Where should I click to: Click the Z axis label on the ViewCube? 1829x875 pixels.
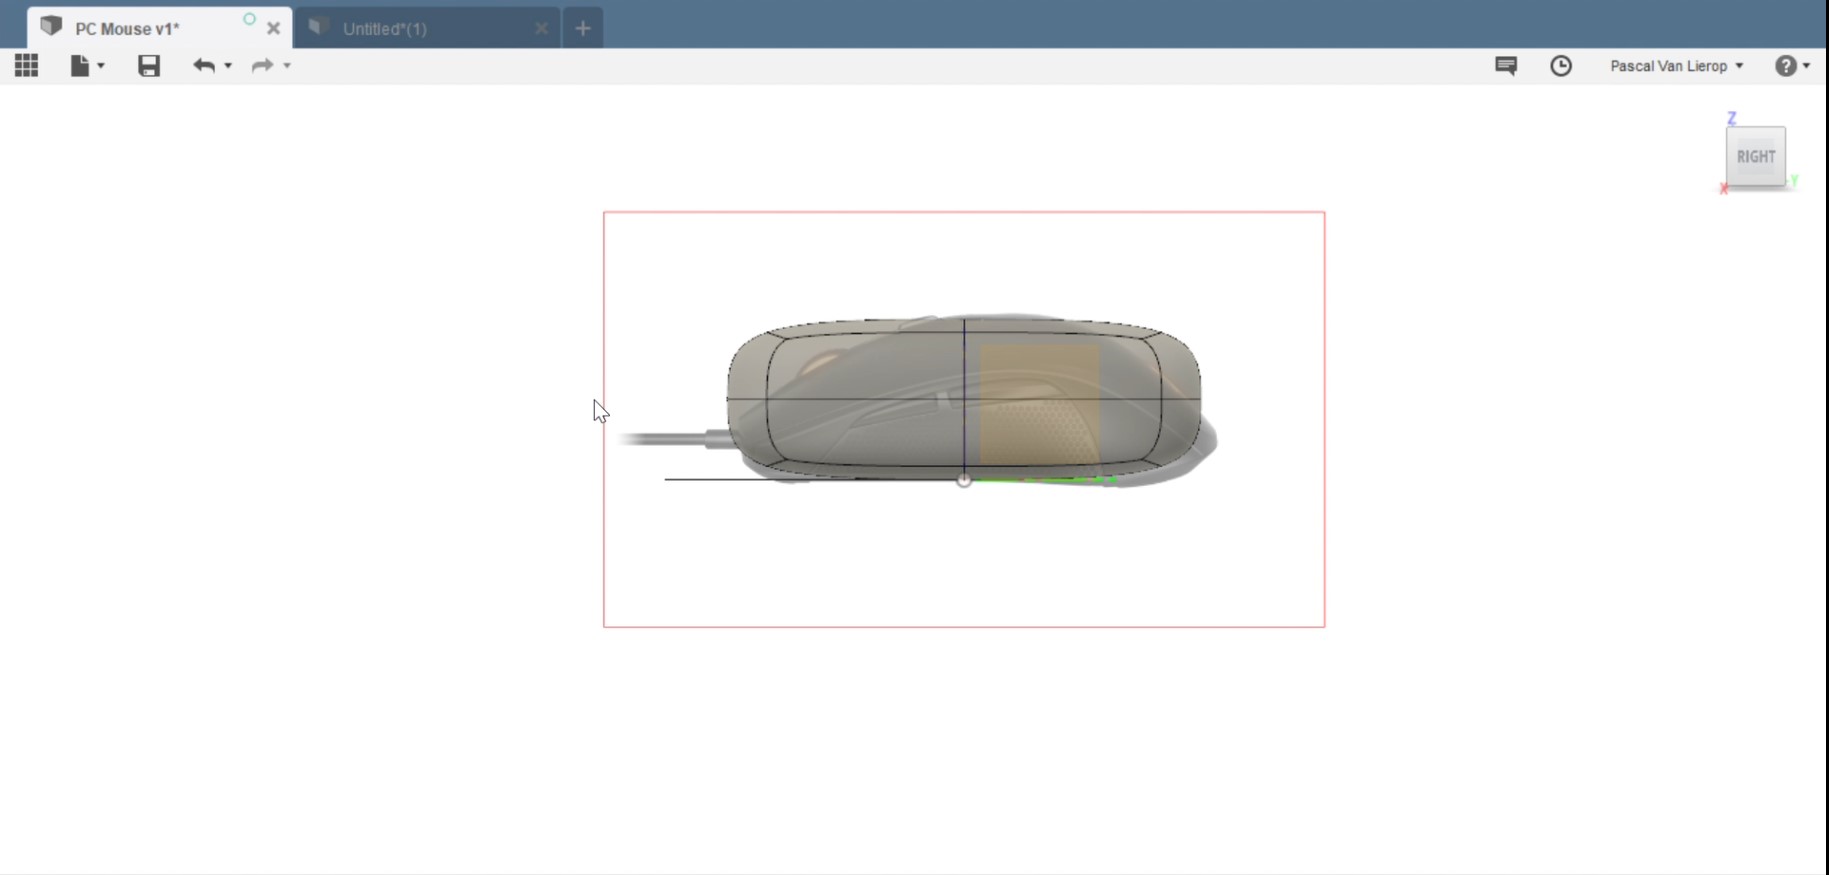[x=1732, y=118]
